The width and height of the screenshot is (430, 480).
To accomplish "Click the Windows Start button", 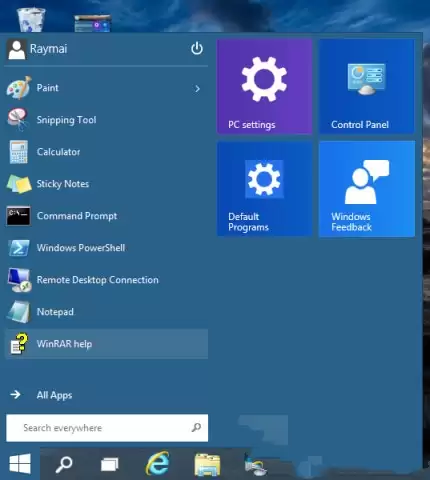I will (20, 464).
